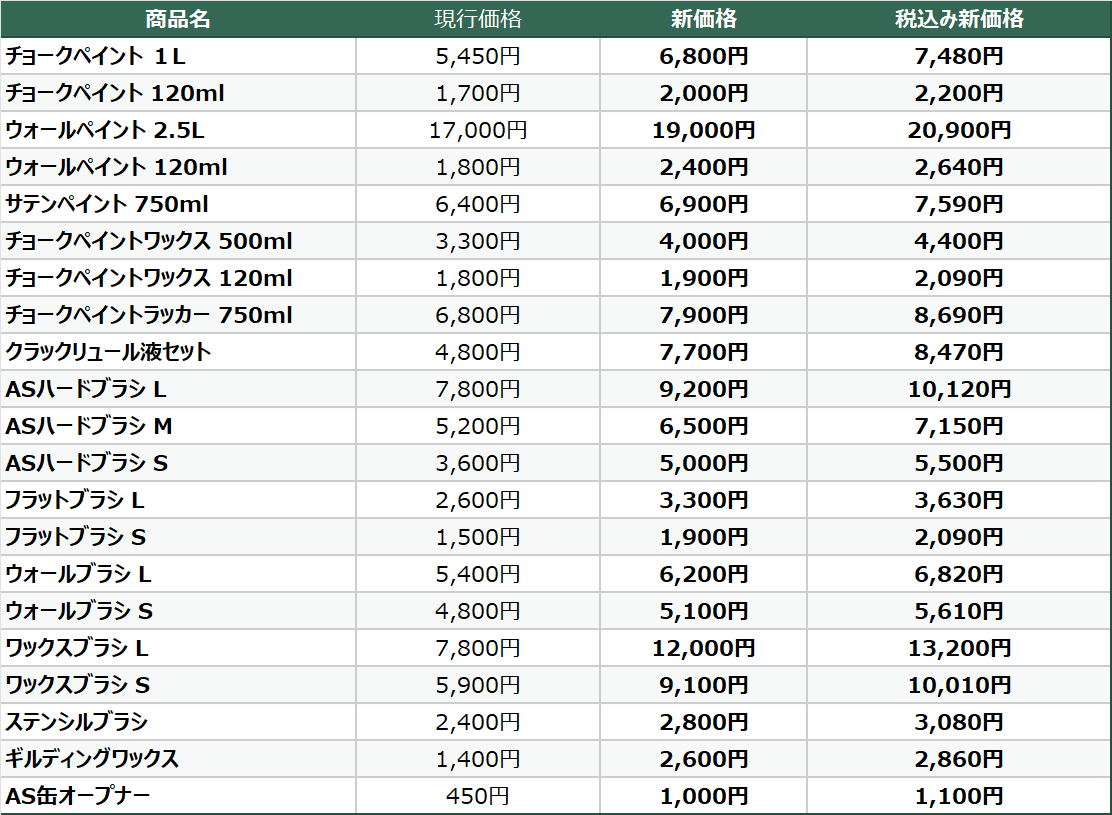The height and width of the screenshot is (815, 1112).
Task: Select the 450円 current price for AS缶オープナー
Action: (x=478, y=796)
